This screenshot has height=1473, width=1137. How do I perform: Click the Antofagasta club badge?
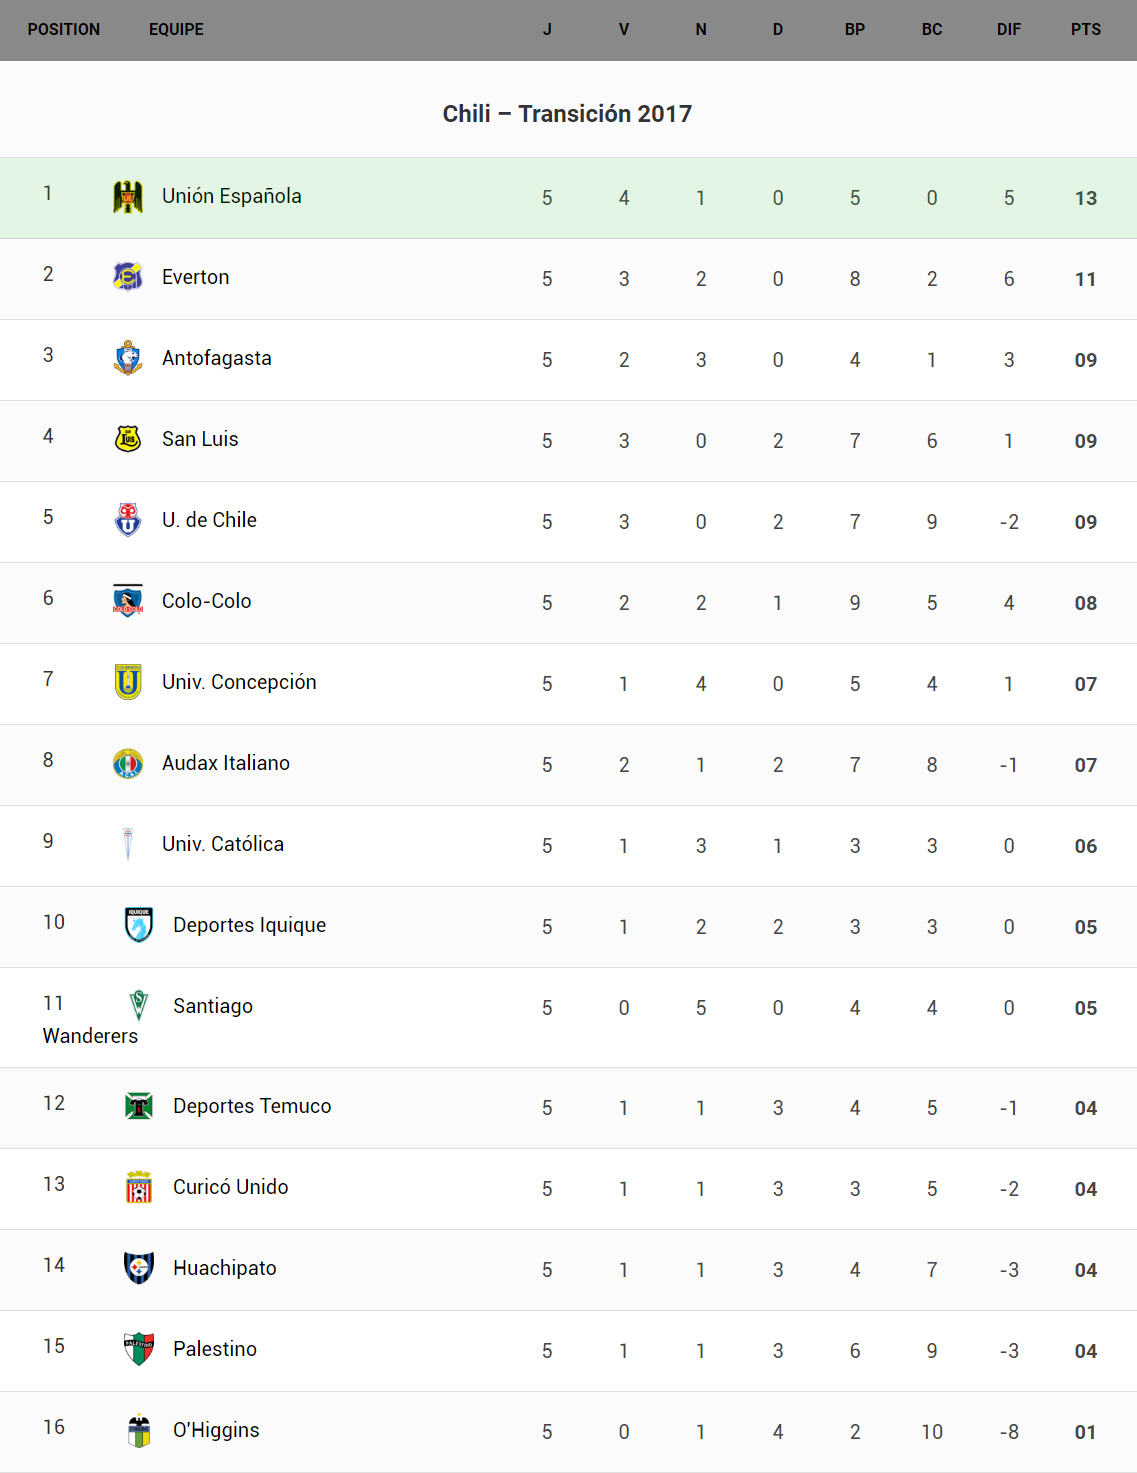128,358
